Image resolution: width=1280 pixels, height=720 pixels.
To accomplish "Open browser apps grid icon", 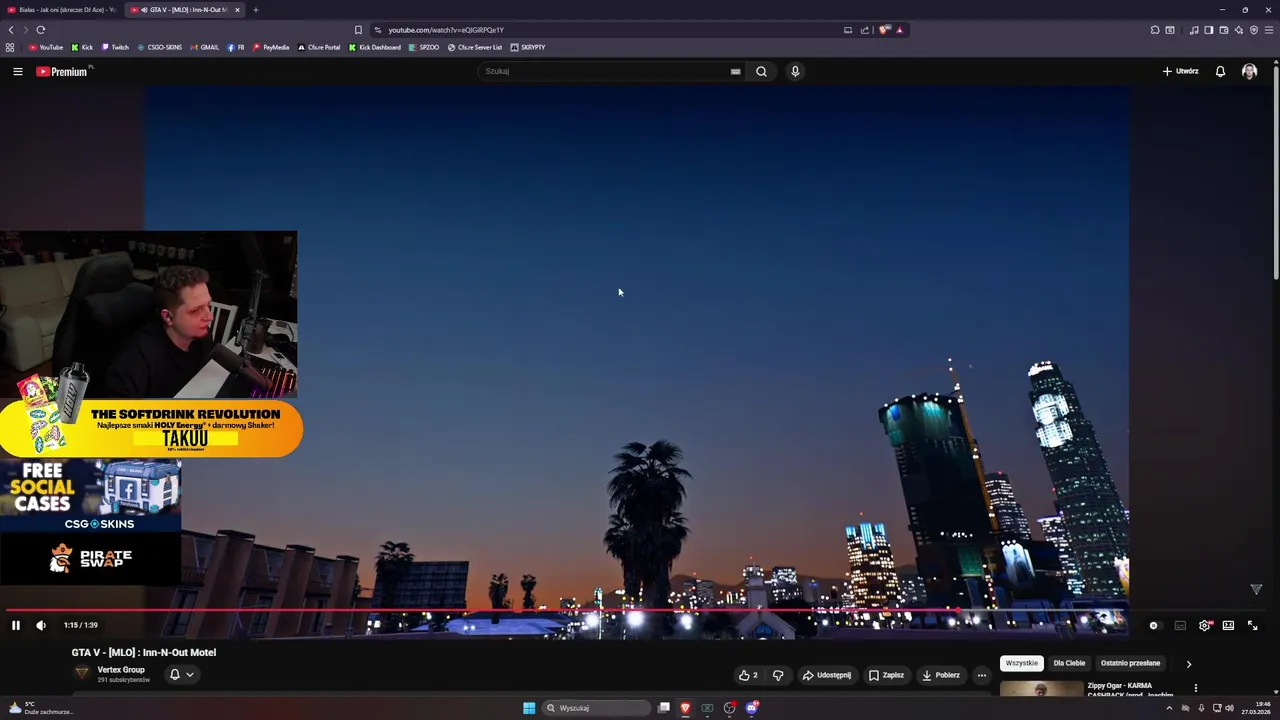I will pos(10,47).
